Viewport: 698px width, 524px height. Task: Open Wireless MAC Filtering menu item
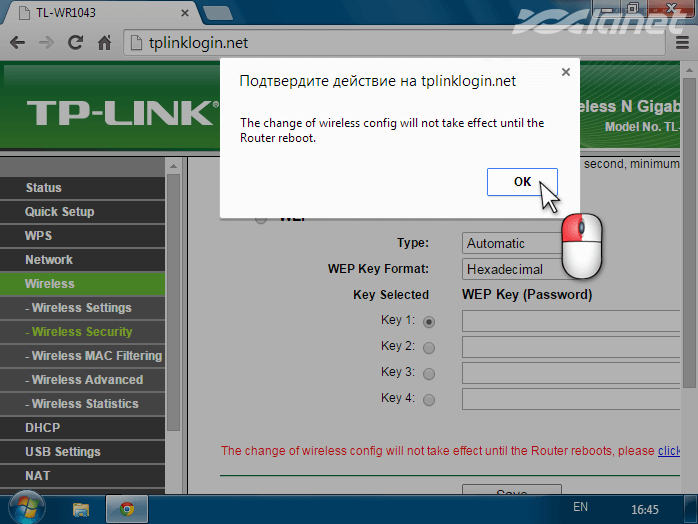click(x=95, y=356)
